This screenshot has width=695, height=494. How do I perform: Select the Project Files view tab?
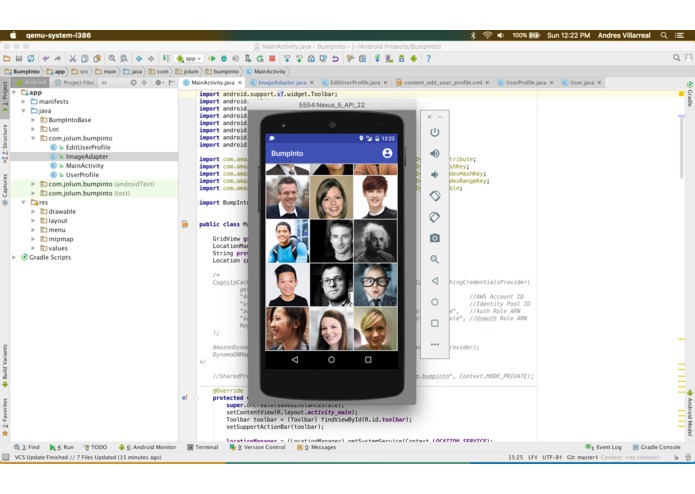(x=74, y=82)
